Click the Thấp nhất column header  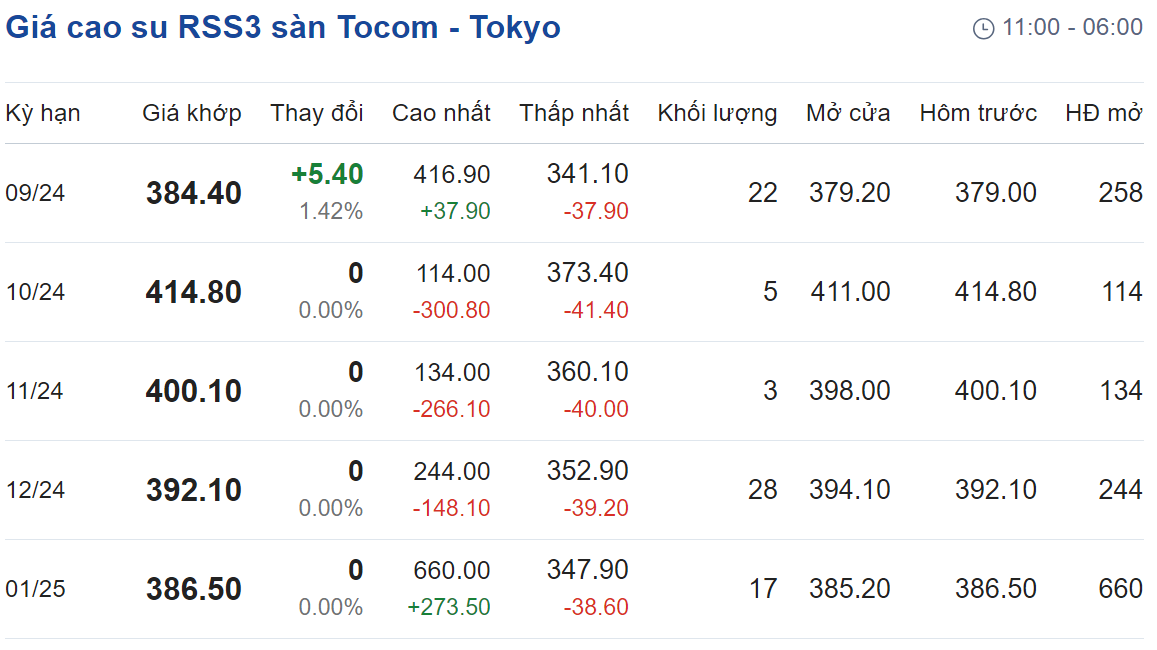[574, 113]
